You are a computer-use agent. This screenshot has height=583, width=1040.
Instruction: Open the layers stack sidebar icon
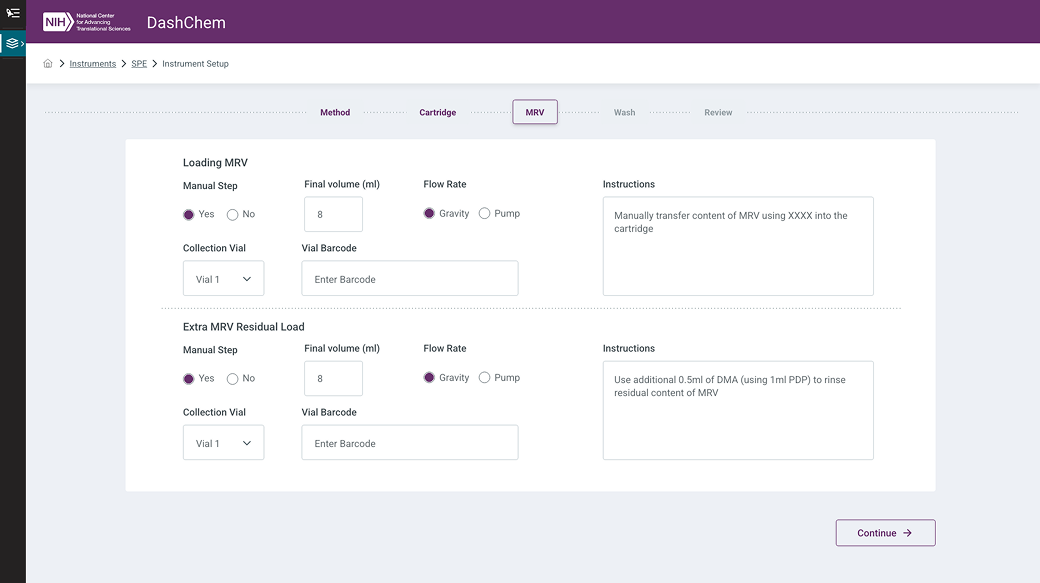pyautogui.click(x=12, y=44)
